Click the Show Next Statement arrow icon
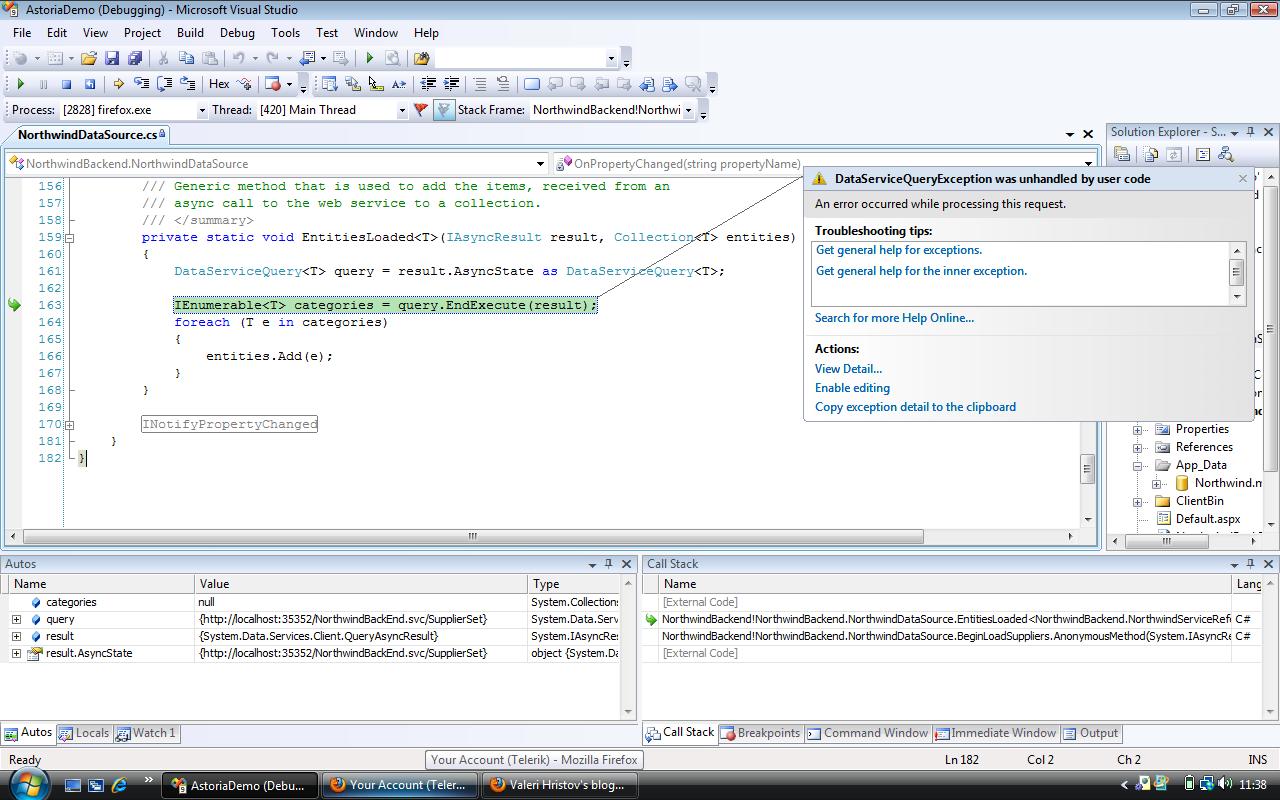 point(118,84)
